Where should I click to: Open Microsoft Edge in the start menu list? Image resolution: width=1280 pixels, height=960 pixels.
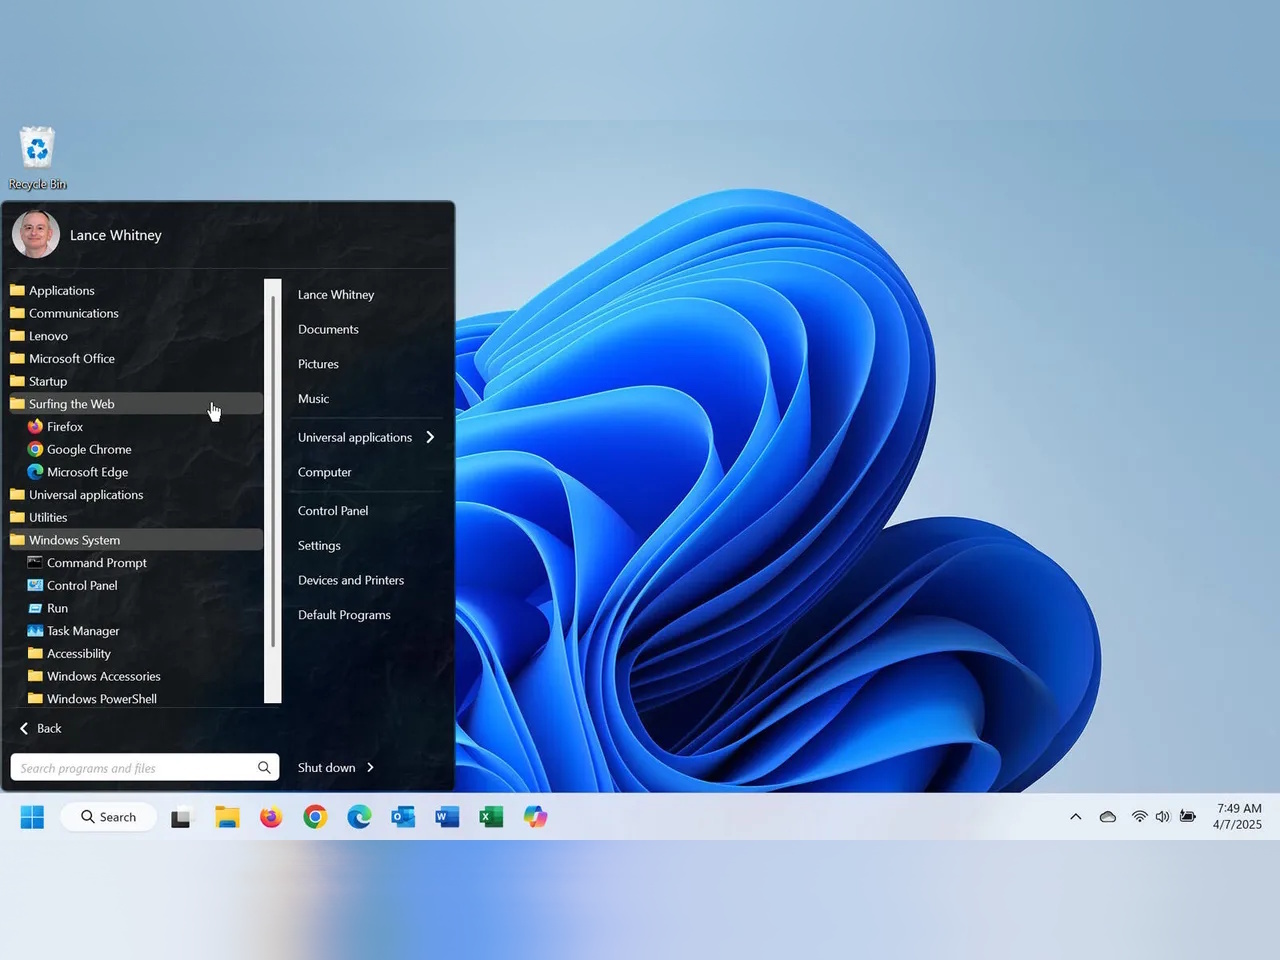(87, 472)
